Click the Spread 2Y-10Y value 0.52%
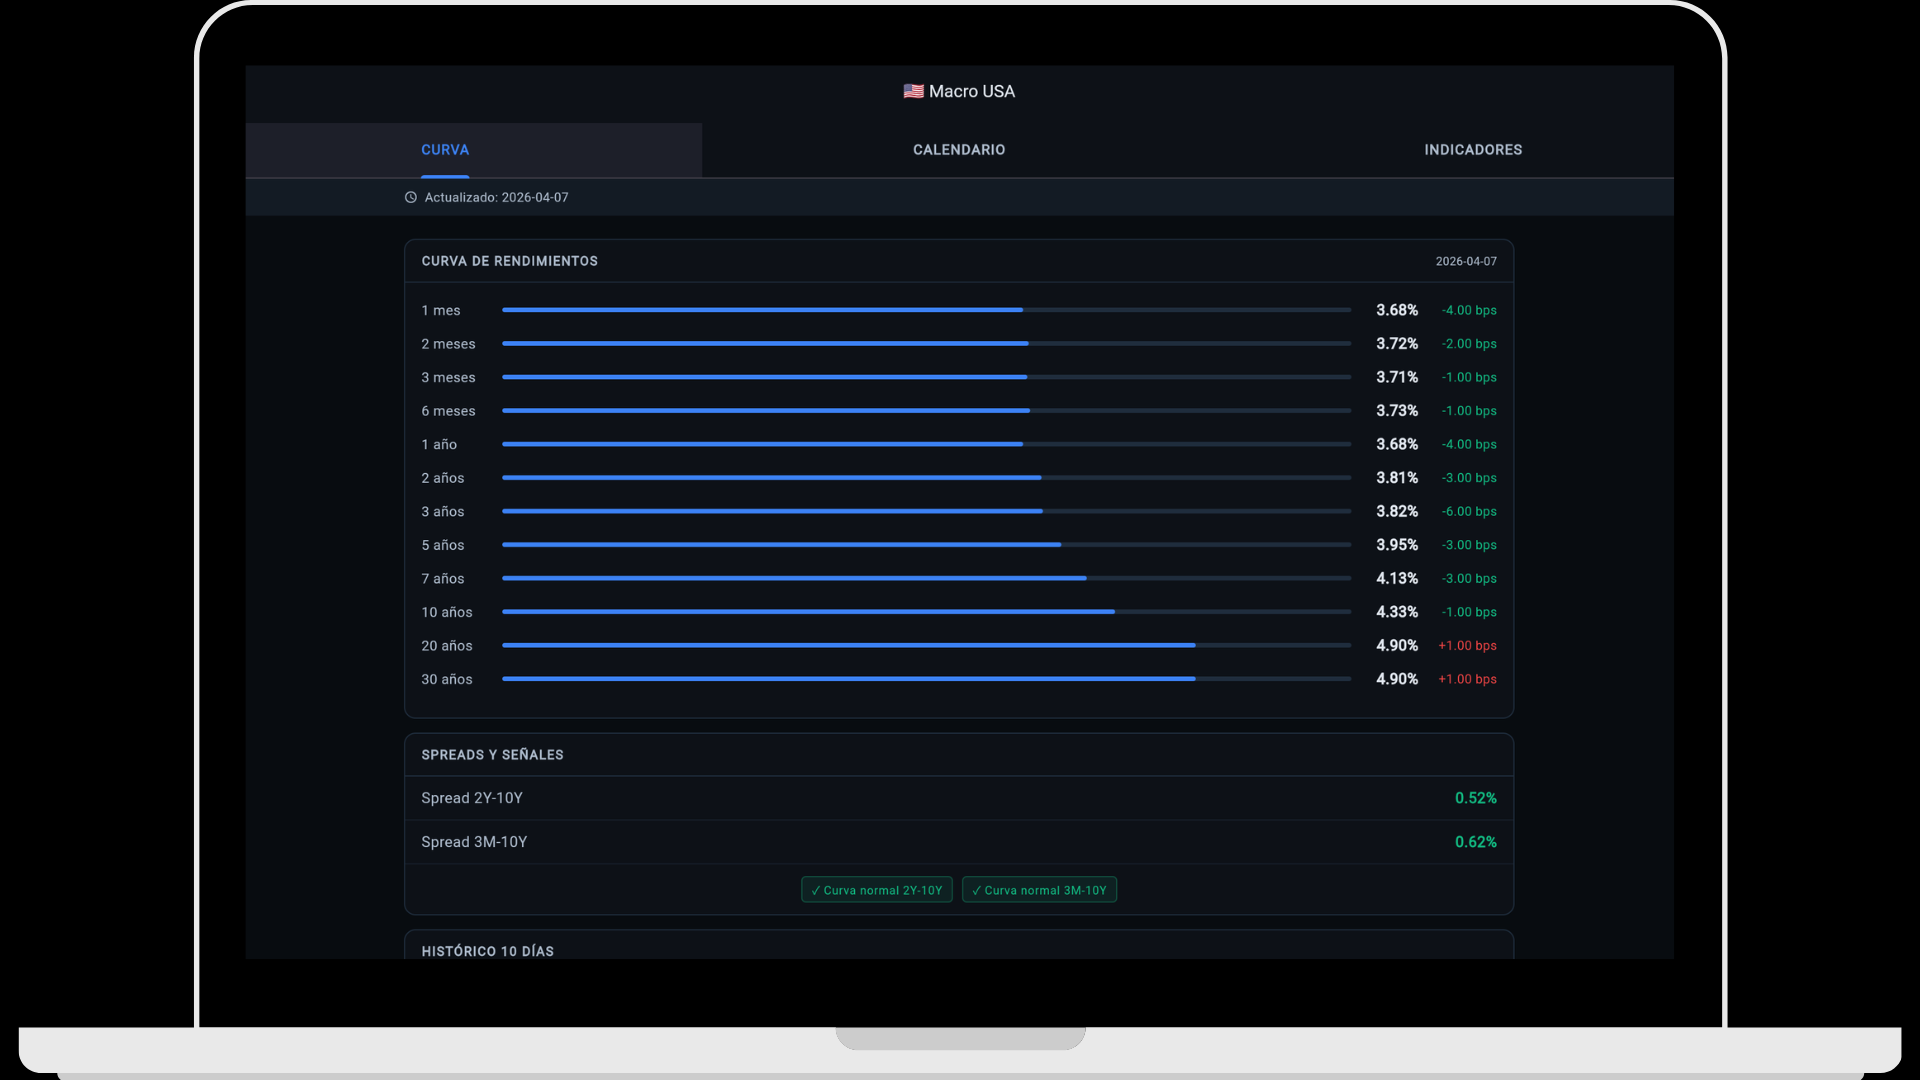This screenshot has width=1920, height=1080. click(1476, 798)
